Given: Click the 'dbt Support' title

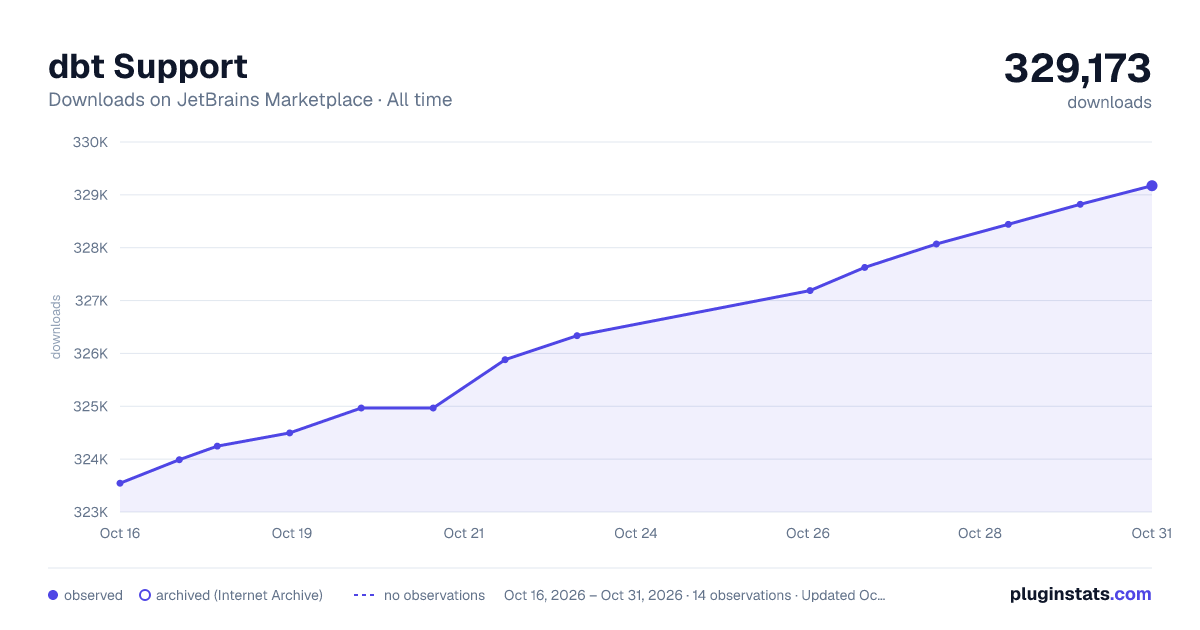Looking at the screenshot, I should (148, 66).
